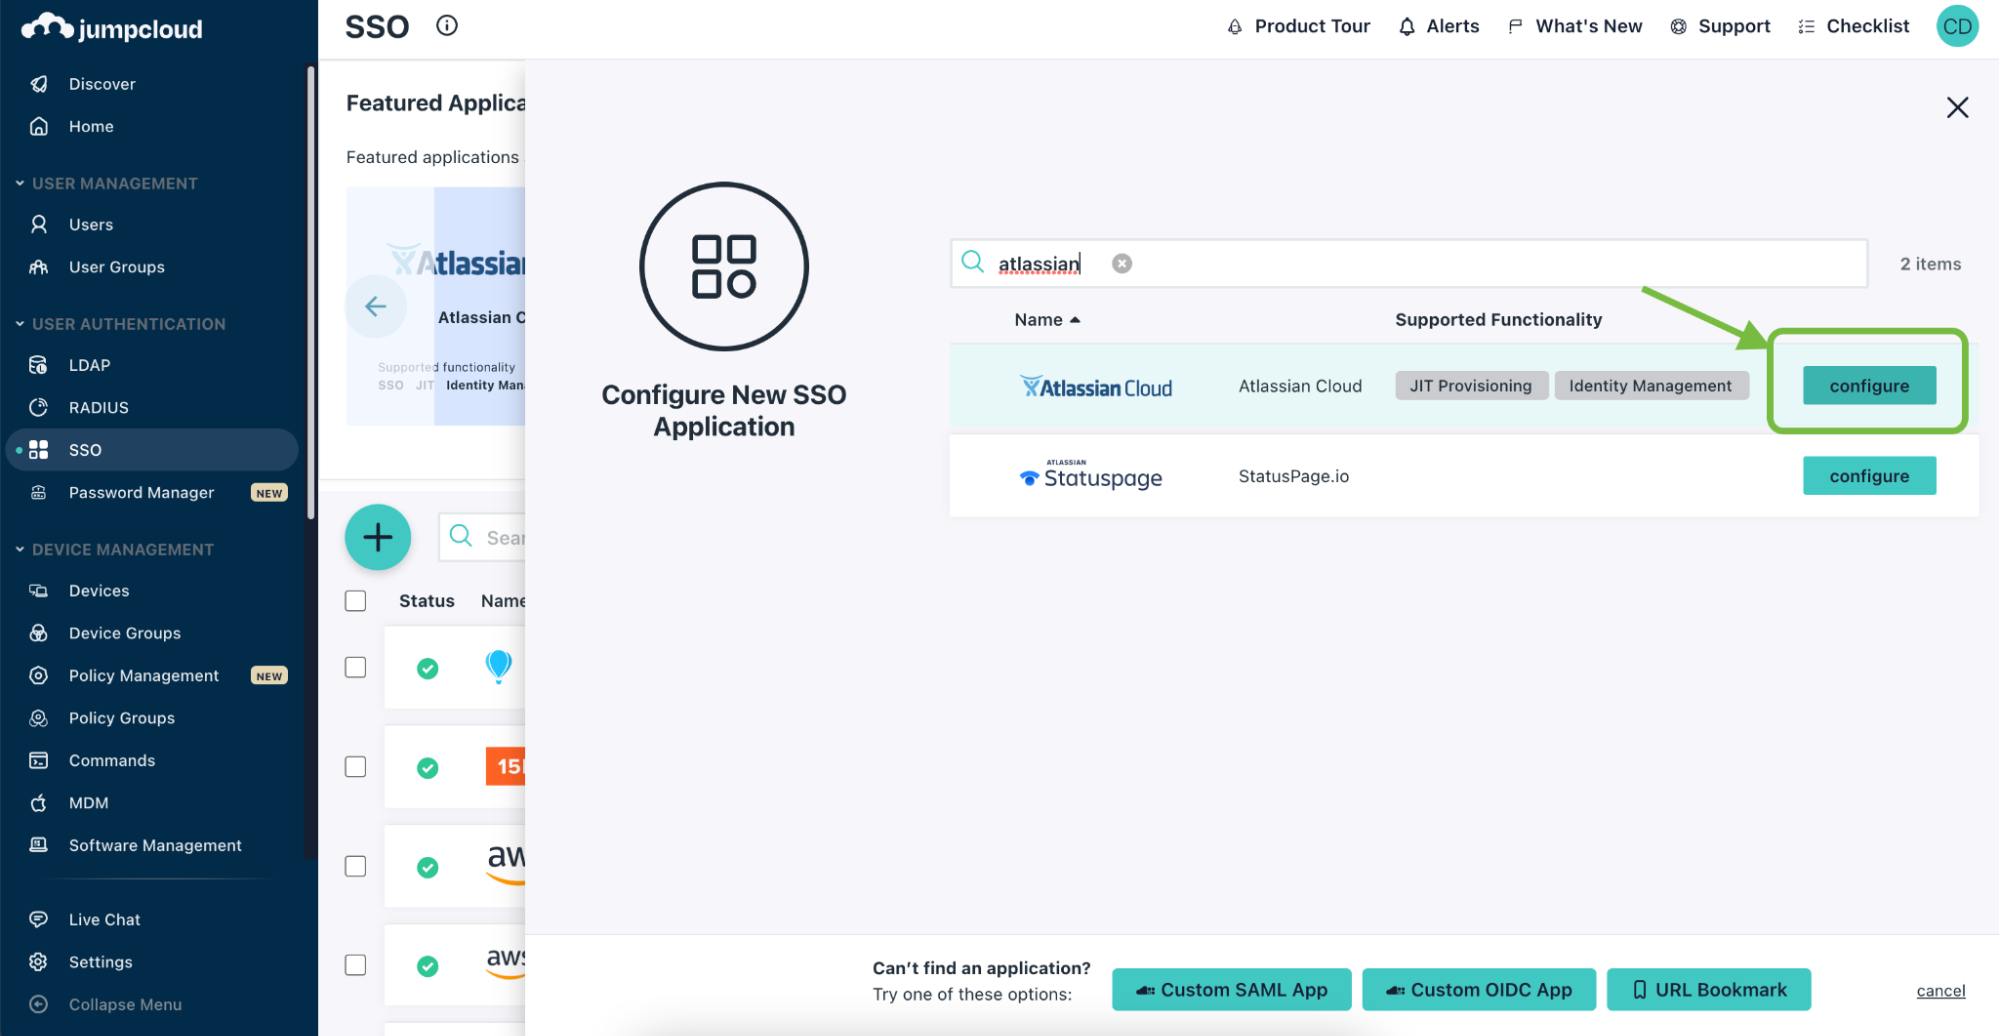
Task: Click the search magnifier icon in panel
Action: [972, 262]
